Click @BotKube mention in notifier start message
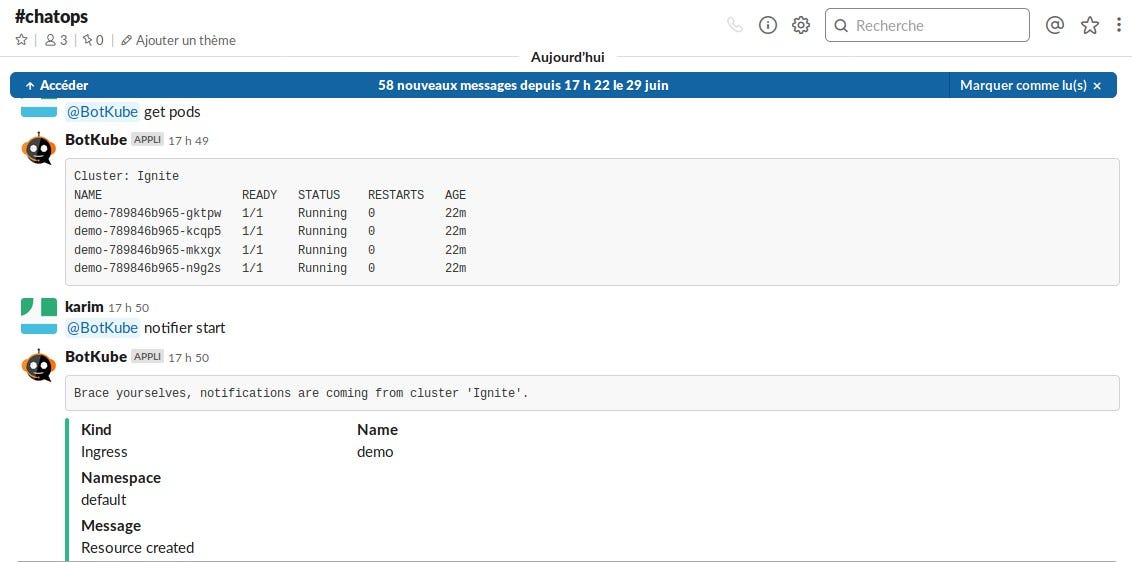The image size is (1132, 562). pyautogui.click(x=102, y=328)
